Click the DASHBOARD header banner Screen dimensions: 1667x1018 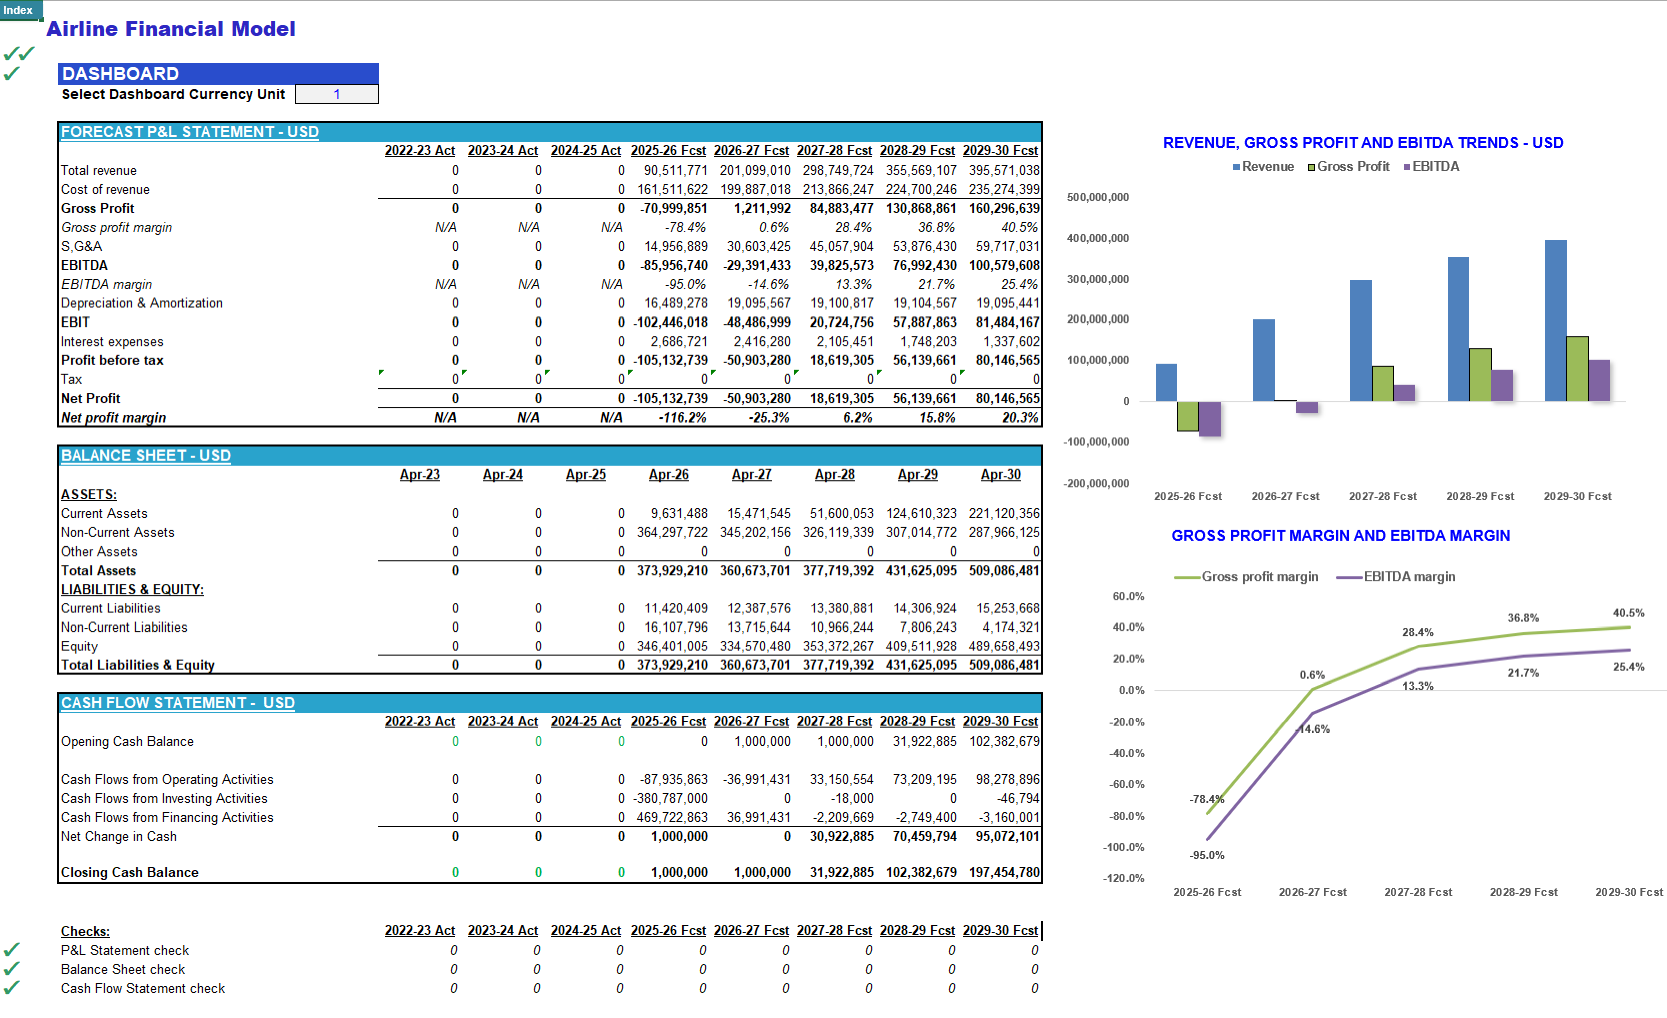(218, 73)
